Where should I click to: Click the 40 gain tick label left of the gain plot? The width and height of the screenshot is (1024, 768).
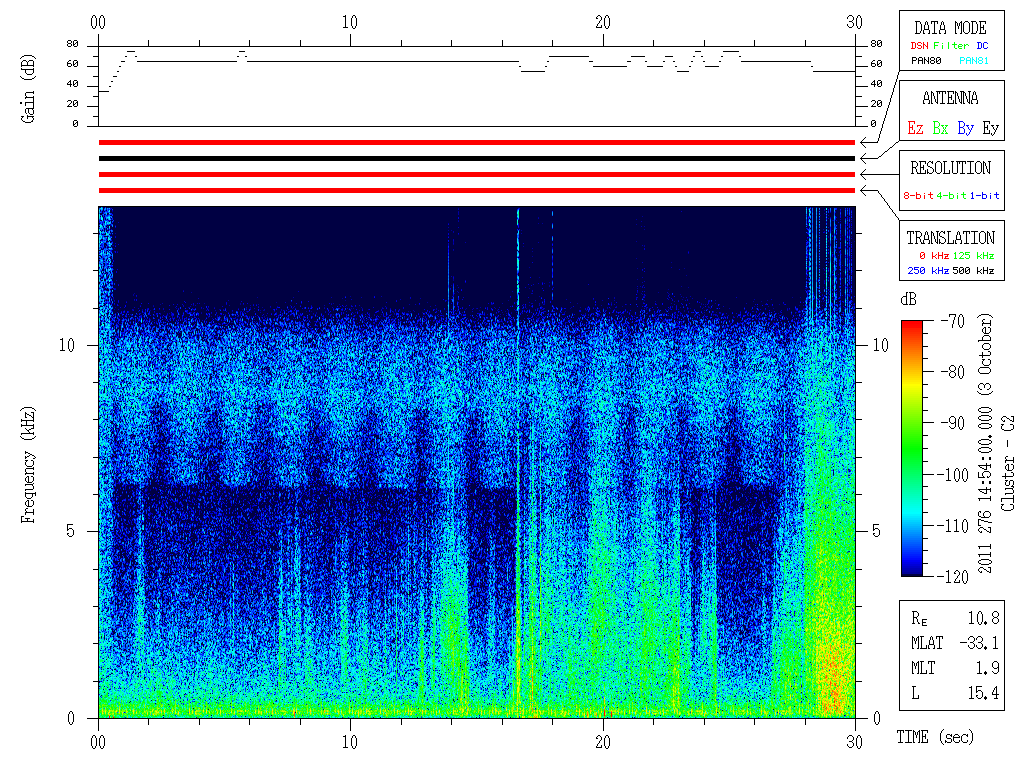[x=72, y=84]
